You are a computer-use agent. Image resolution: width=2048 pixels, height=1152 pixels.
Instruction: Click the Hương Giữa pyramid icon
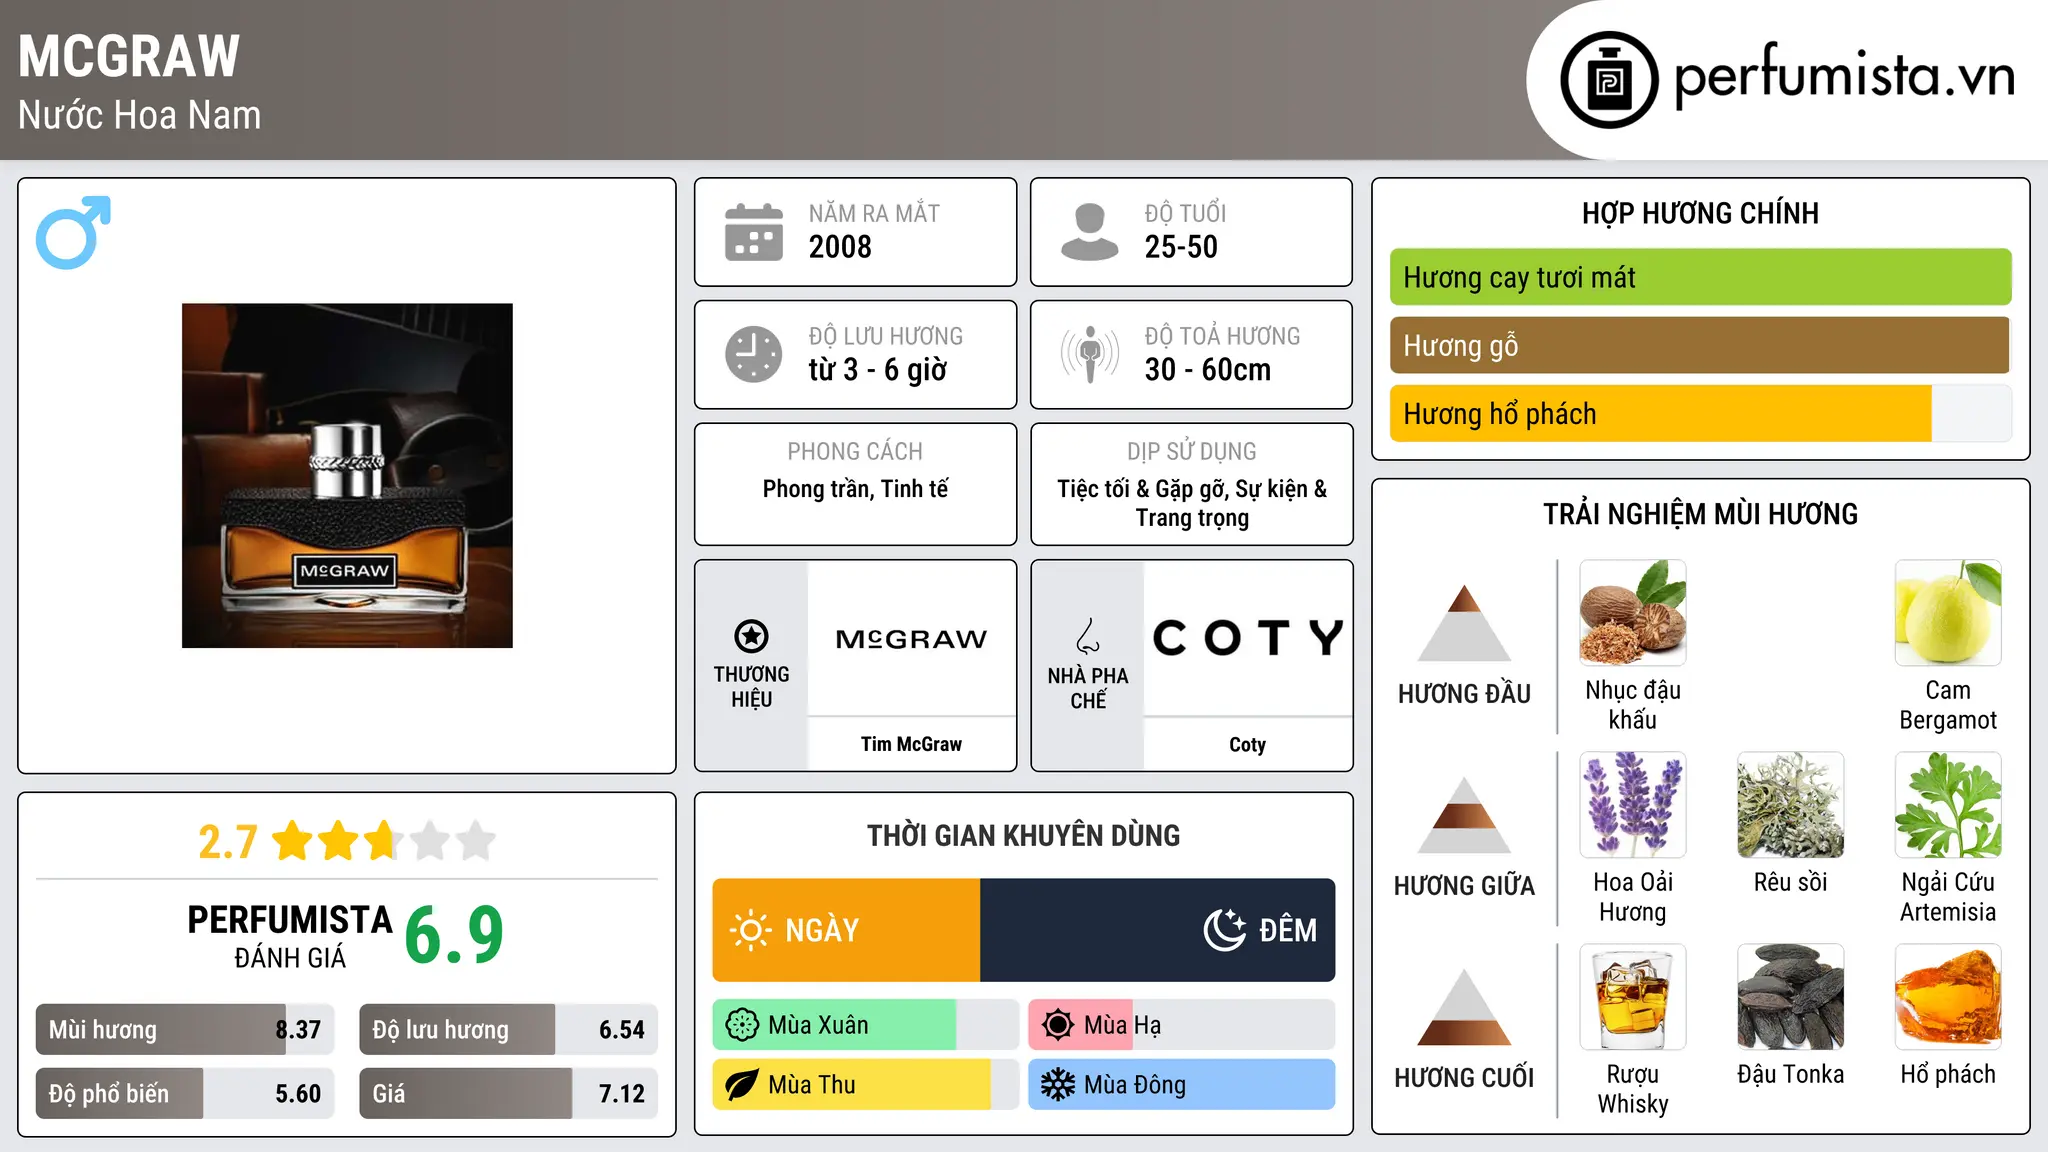point(1464,815)
